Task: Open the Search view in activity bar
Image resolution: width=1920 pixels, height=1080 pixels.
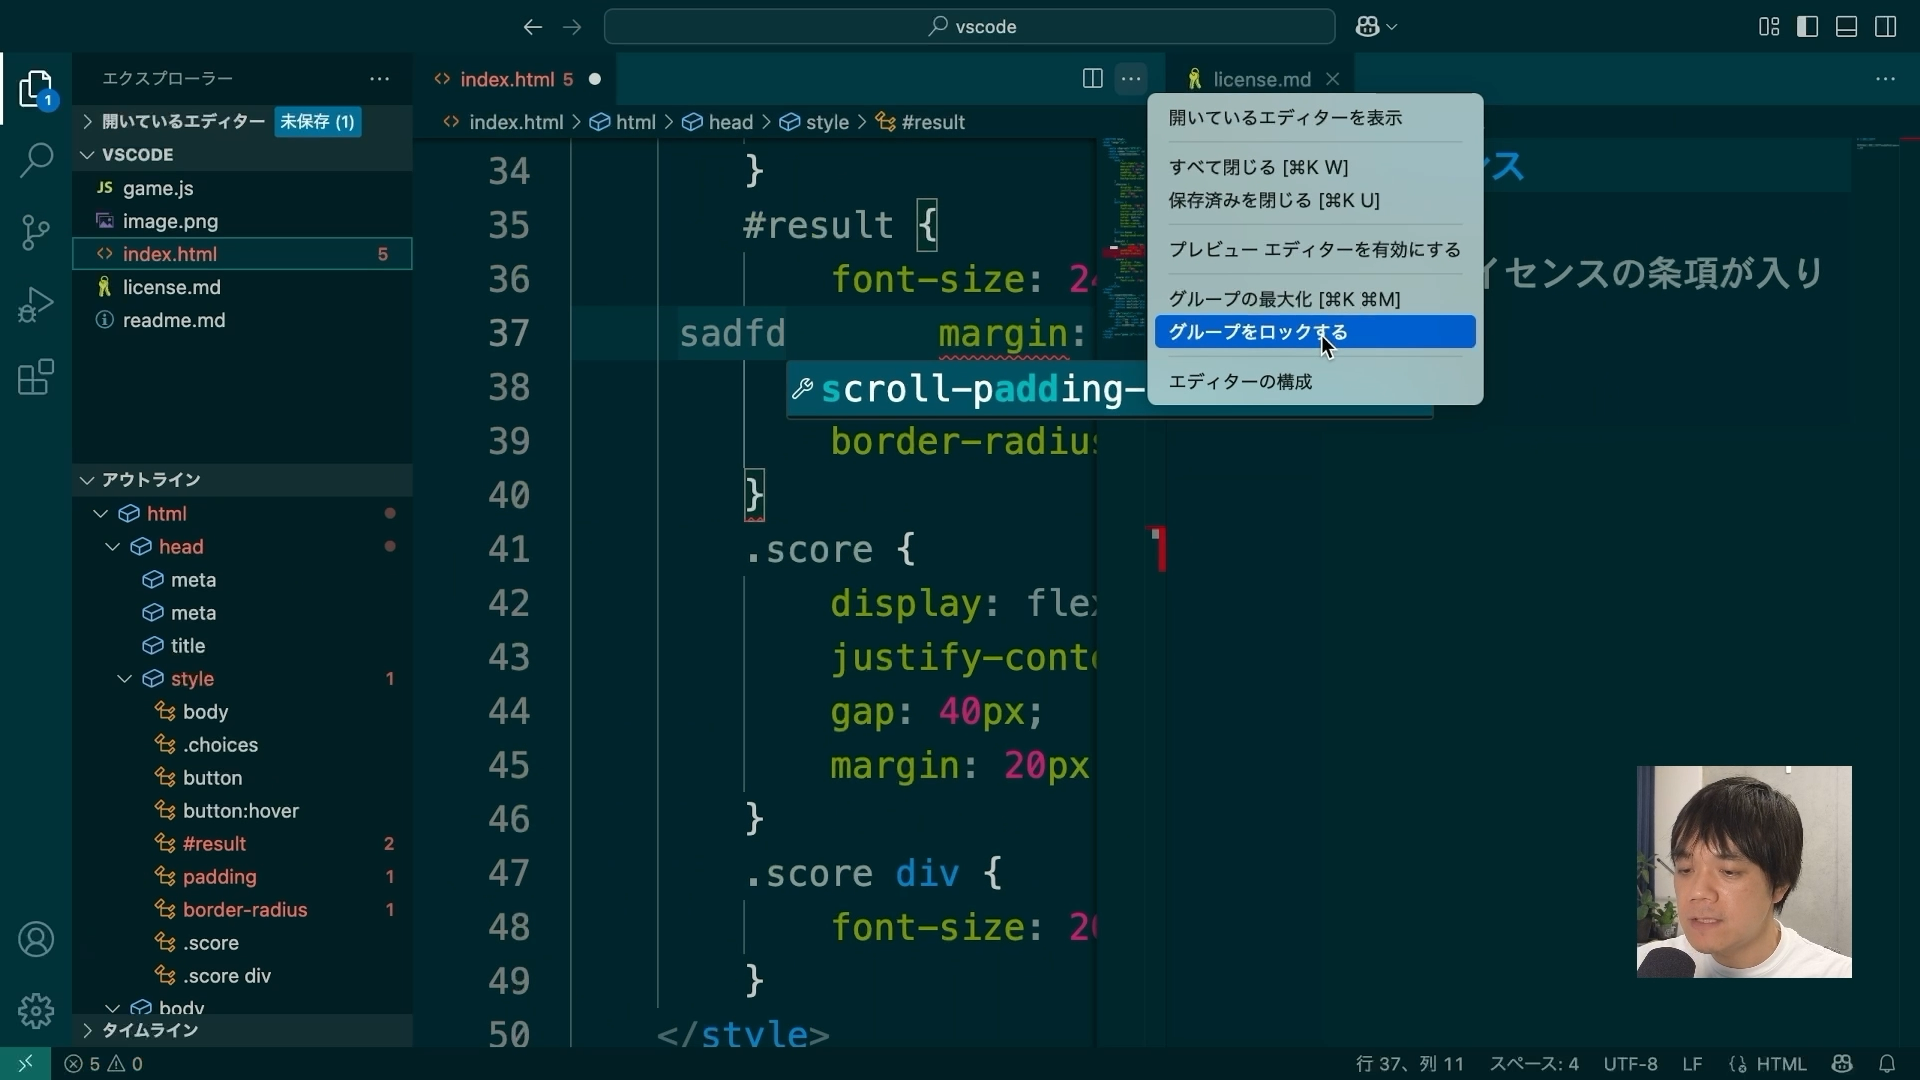Action: [x=36, y=160]
